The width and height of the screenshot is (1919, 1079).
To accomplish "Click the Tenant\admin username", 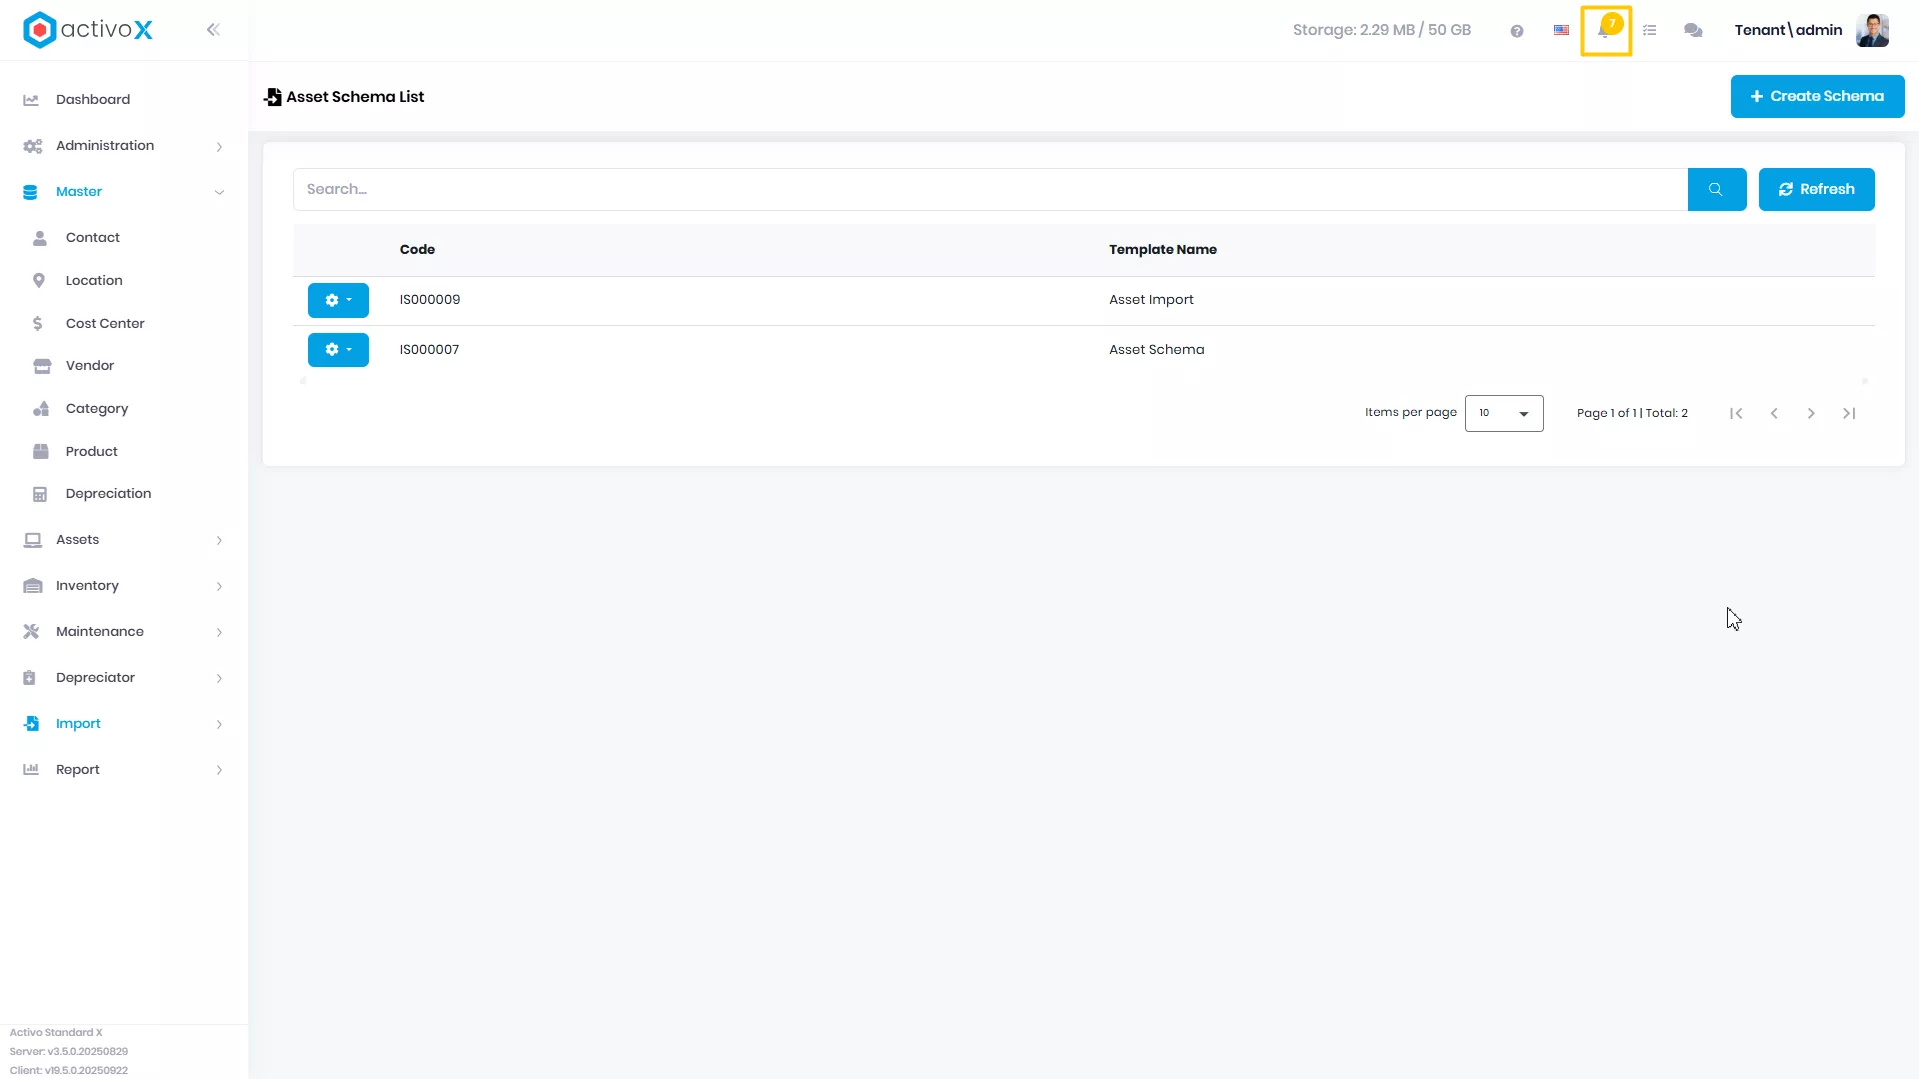I will pos(1788,30).
